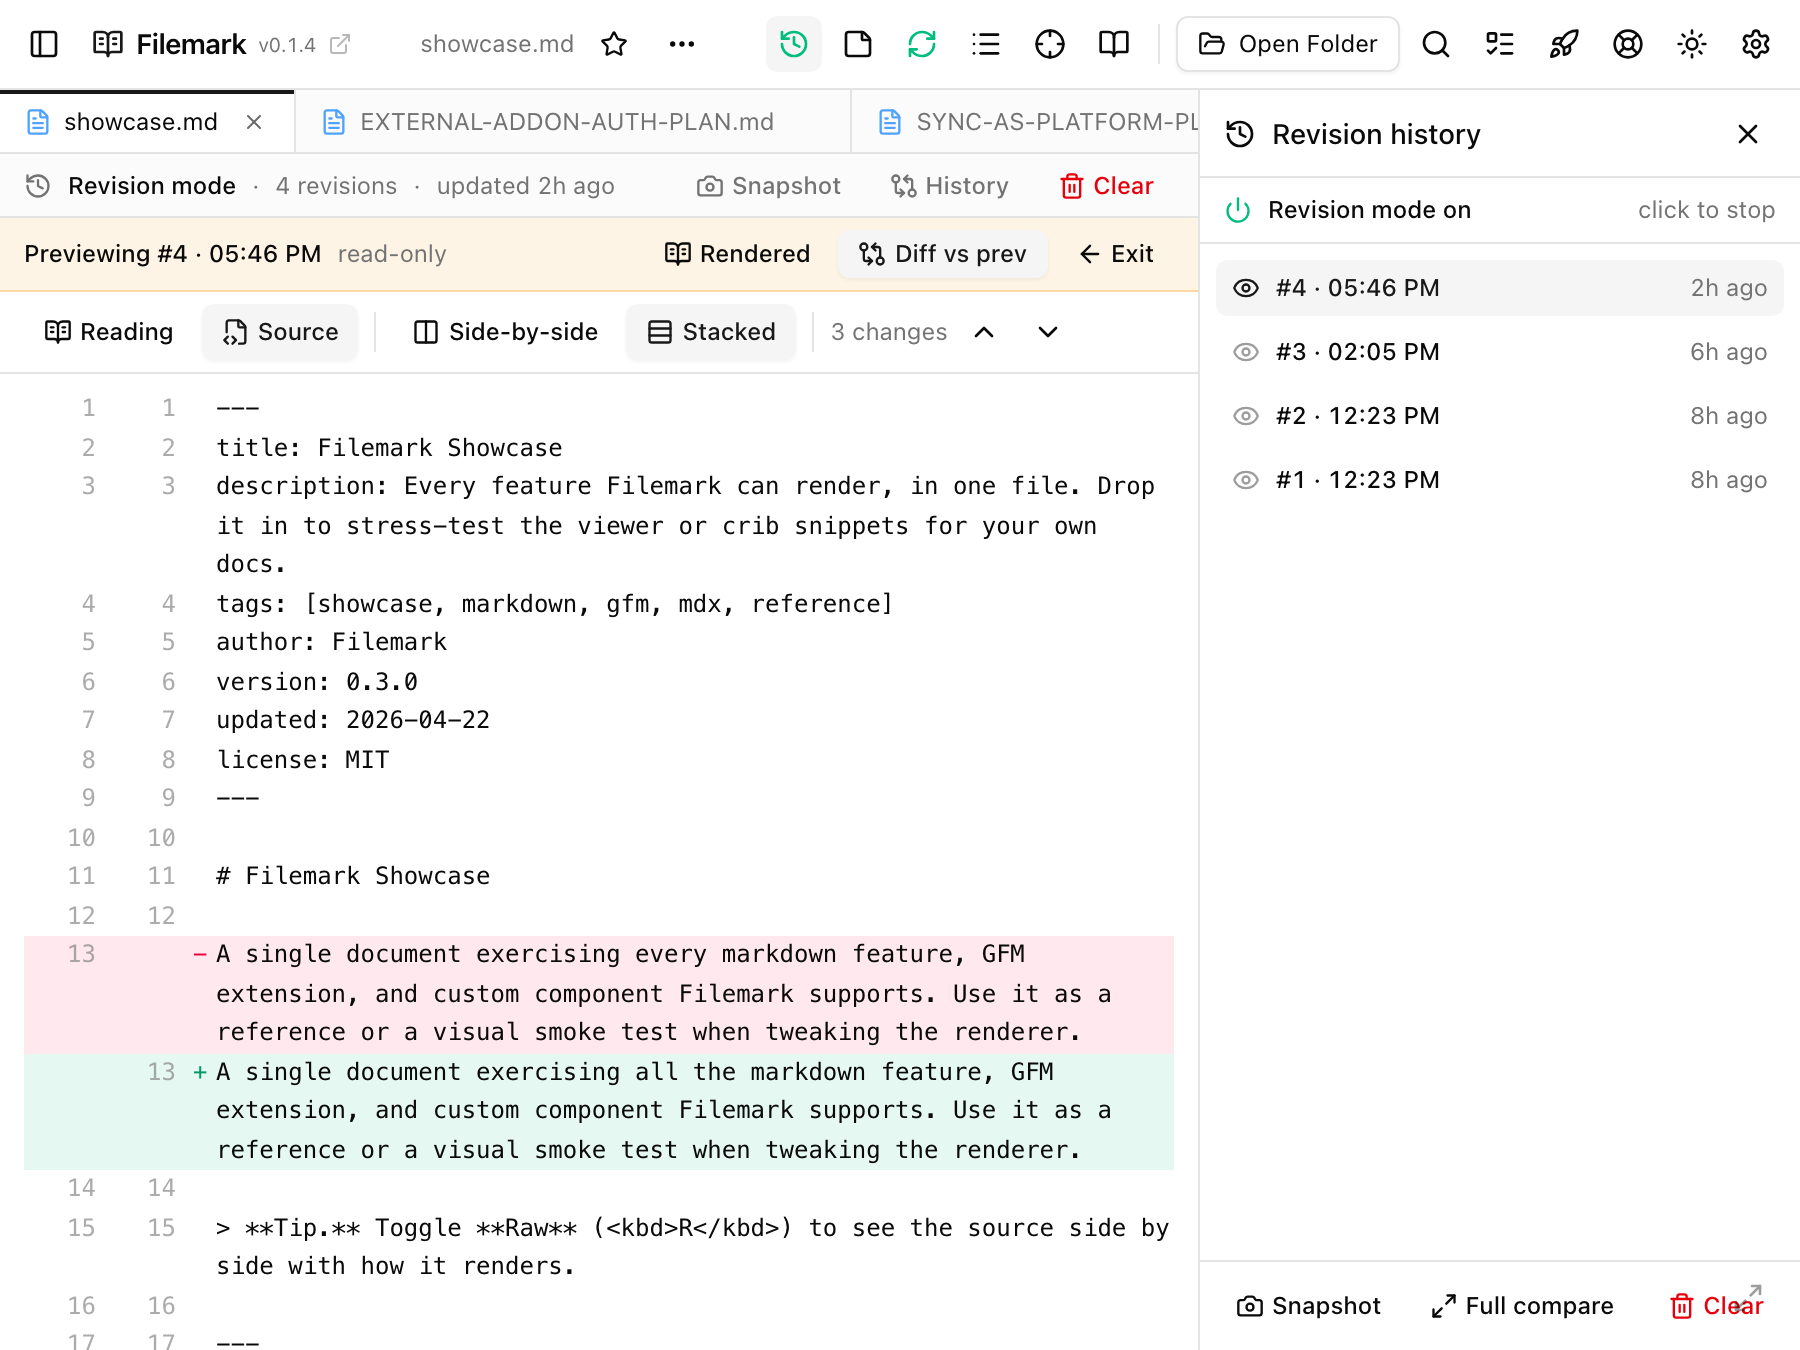Click the 'version: 0.3.0' line
Screen dimensions: 1800x1350
(x=317, y=682)
